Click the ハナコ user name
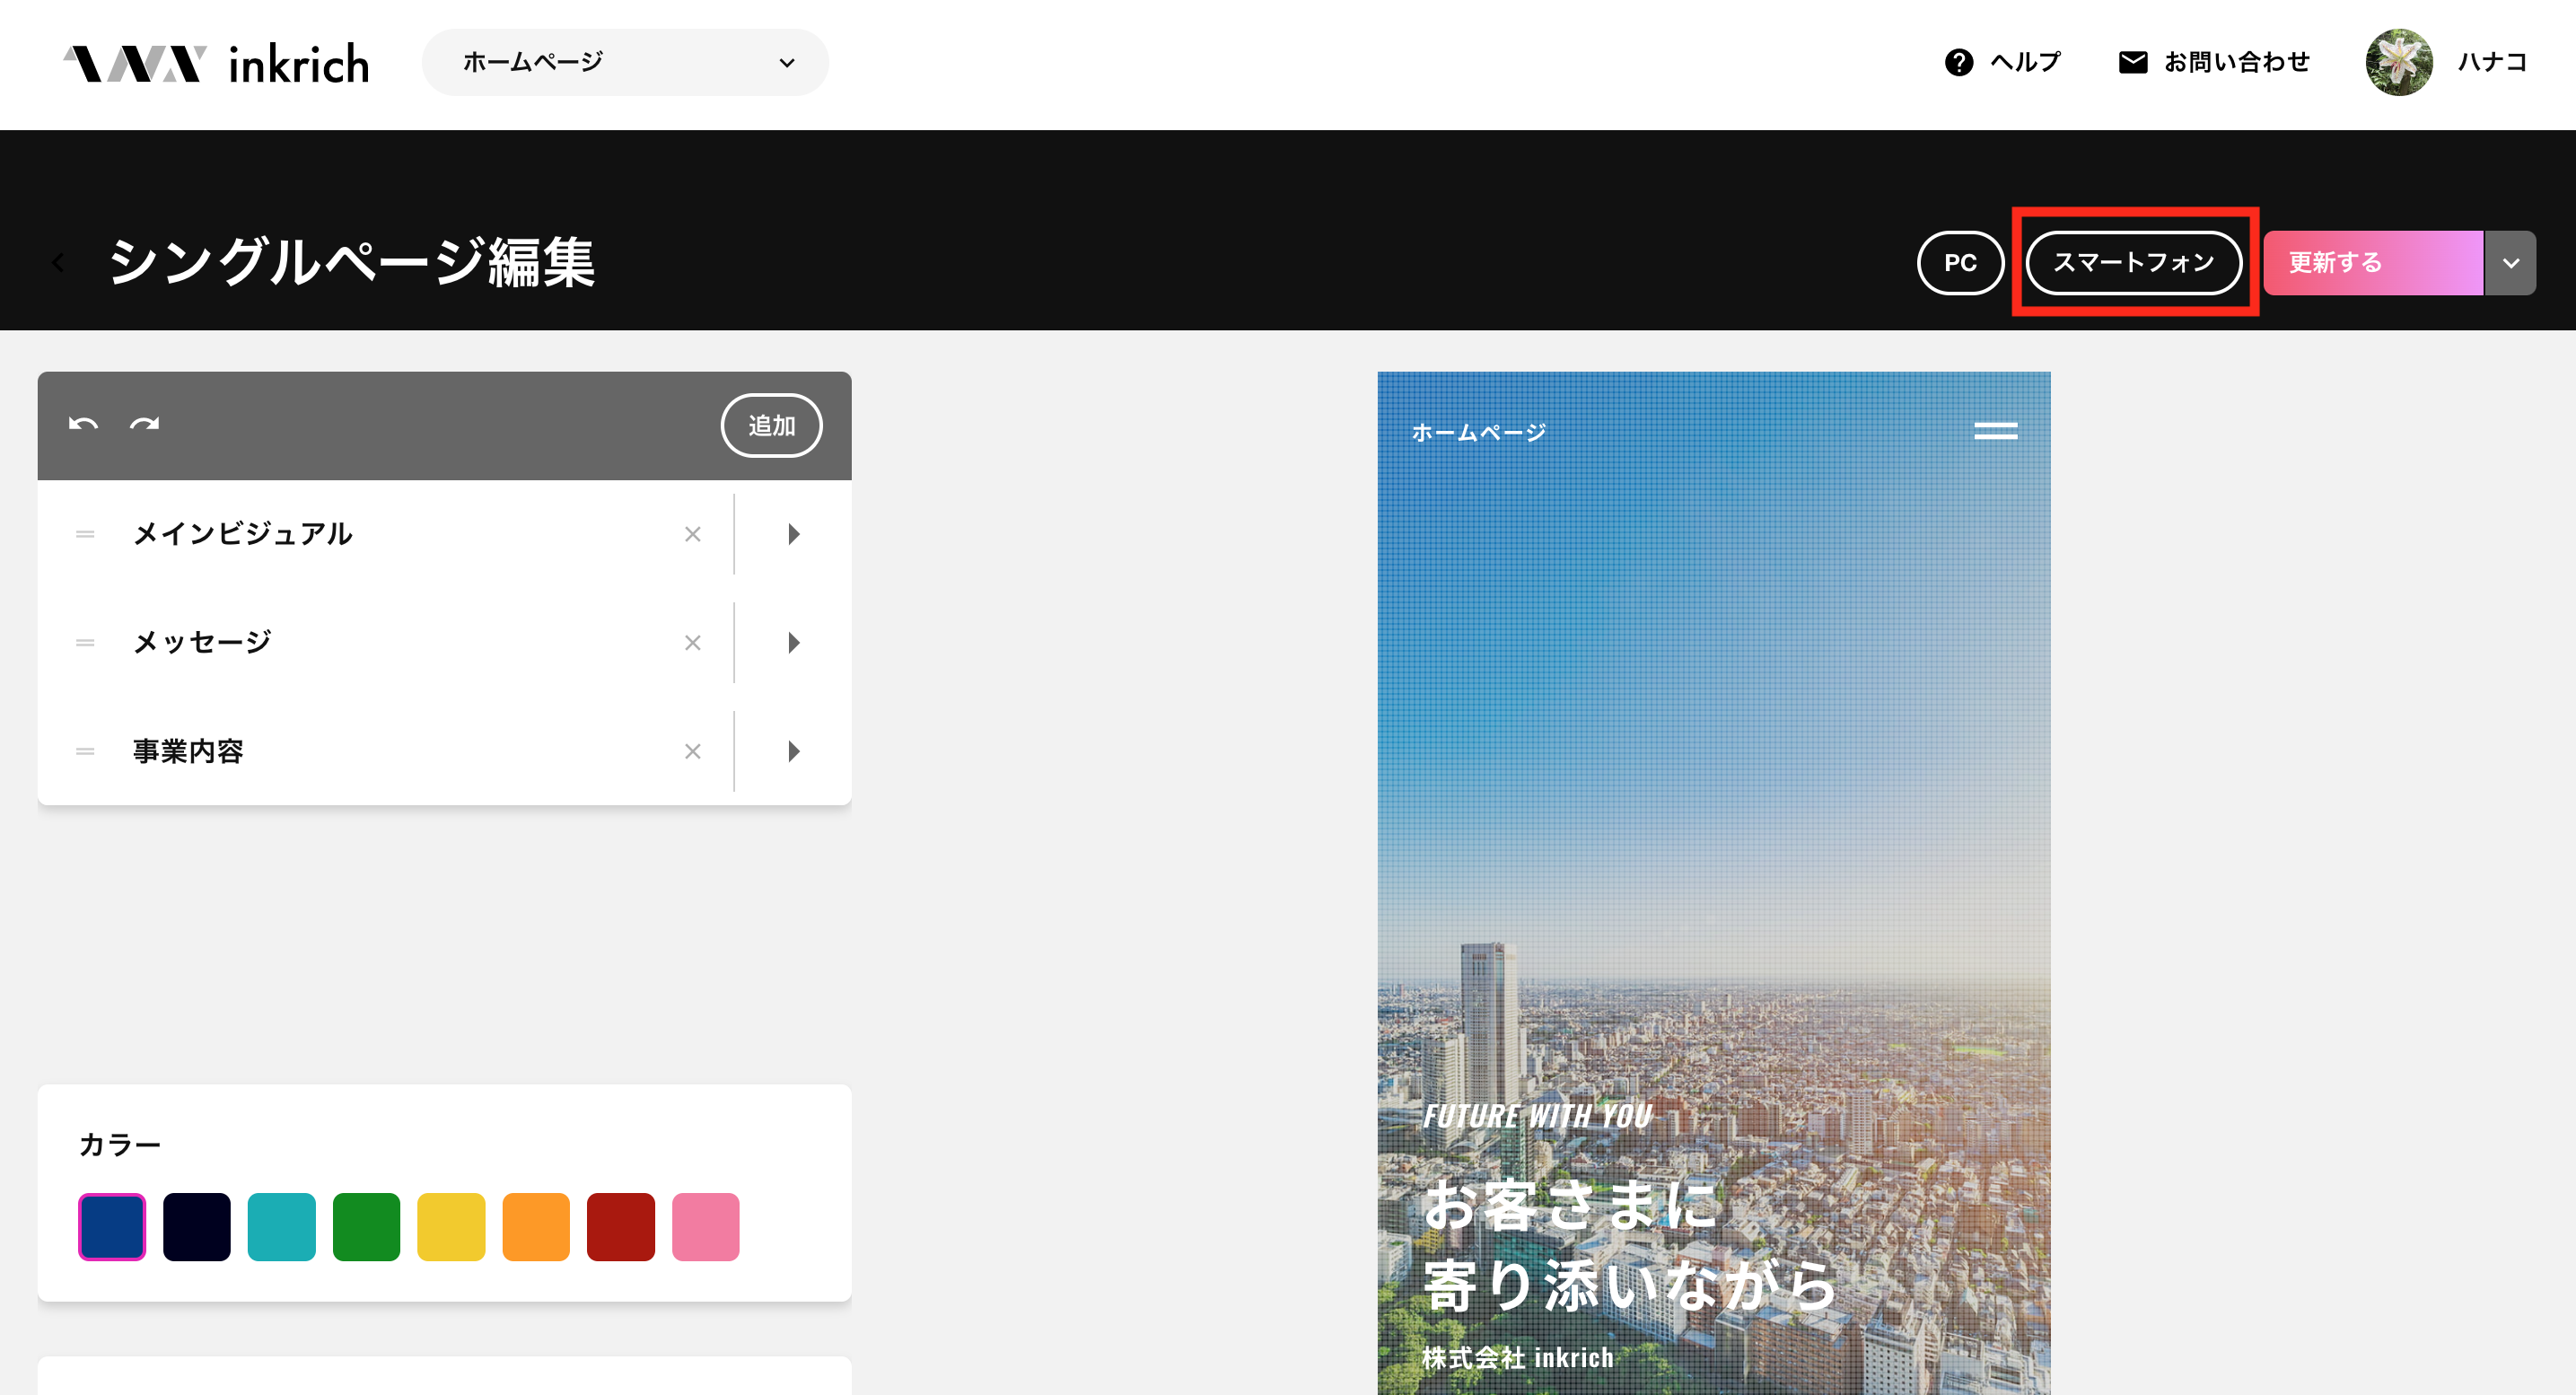Screen dimensions: 2576x1395 [2493, 62]
